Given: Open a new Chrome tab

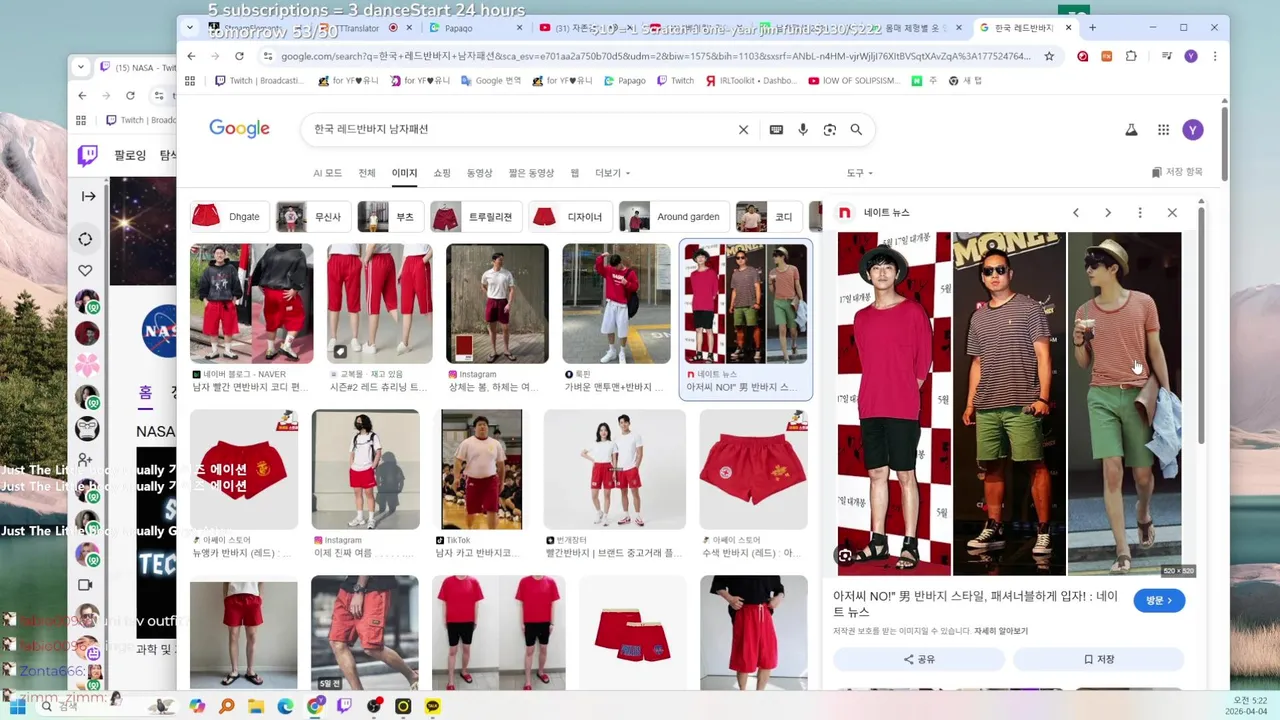Looking at the screenshot, I should (1092, 28).
